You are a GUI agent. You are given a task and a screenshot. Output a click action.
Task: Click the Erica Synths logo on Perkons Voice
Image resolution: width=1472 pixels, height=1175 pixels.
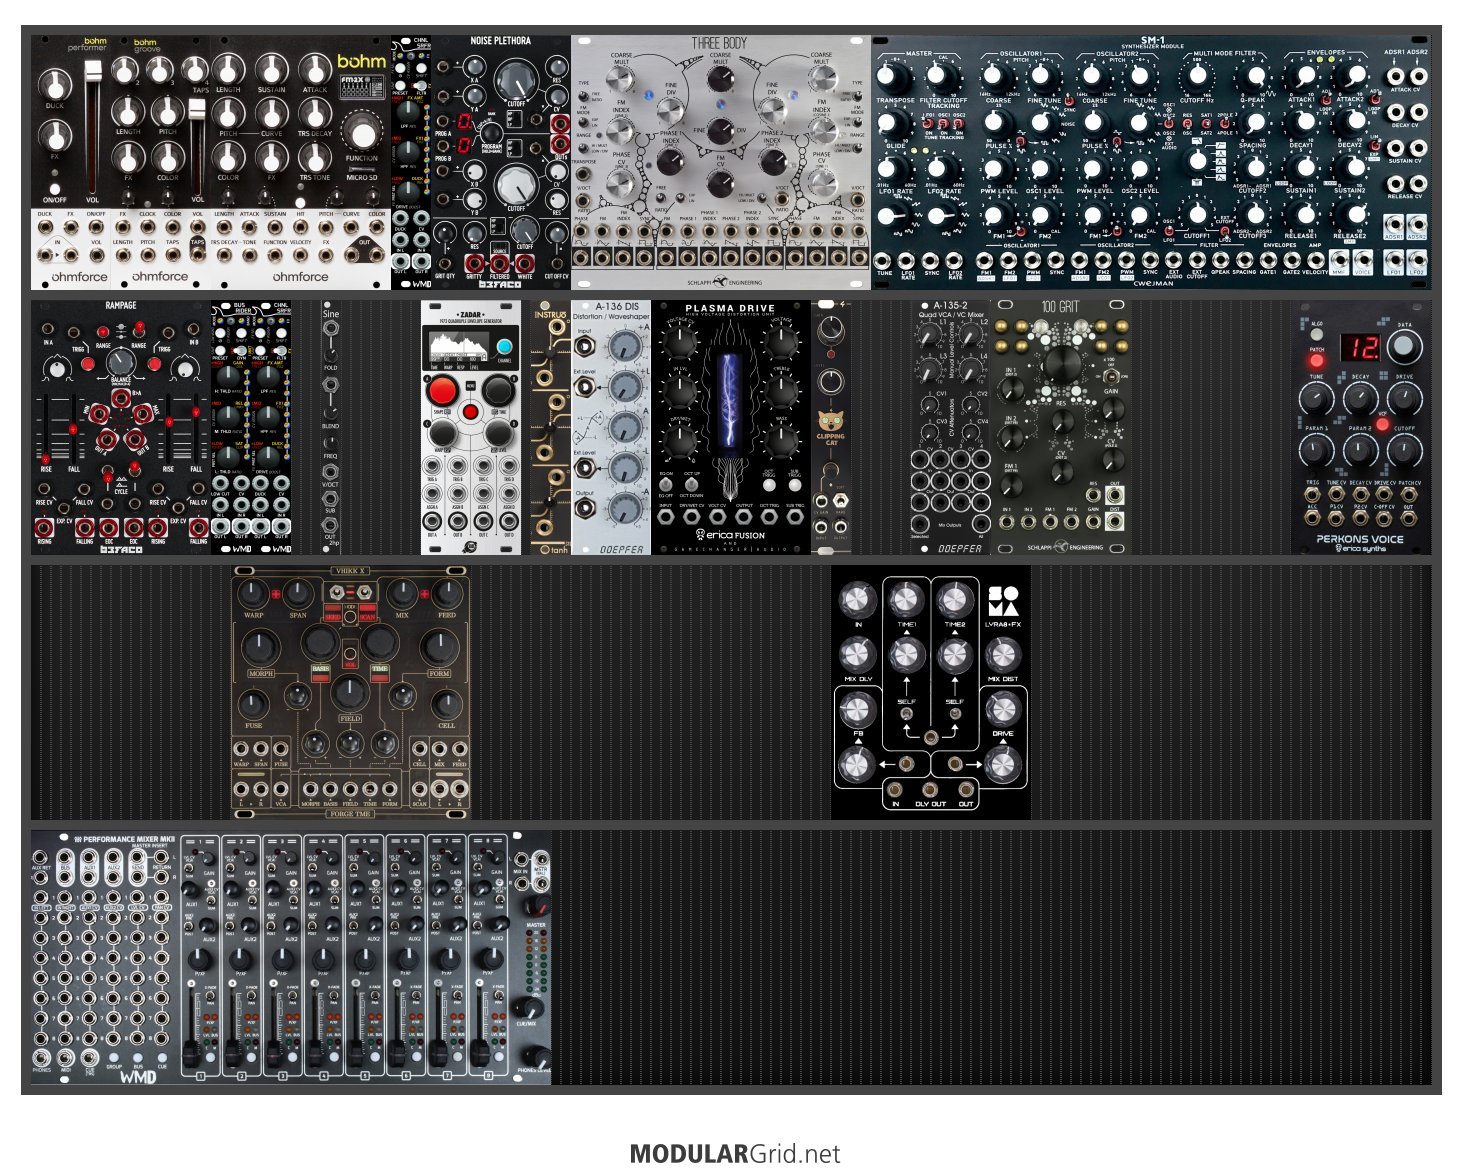pos(1360,549)
